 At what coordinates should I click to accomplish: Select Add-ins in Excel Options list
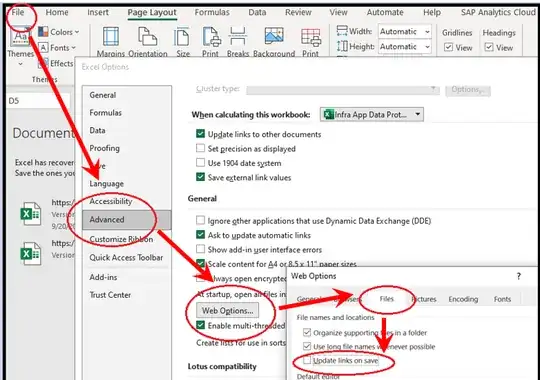[103, 277]
